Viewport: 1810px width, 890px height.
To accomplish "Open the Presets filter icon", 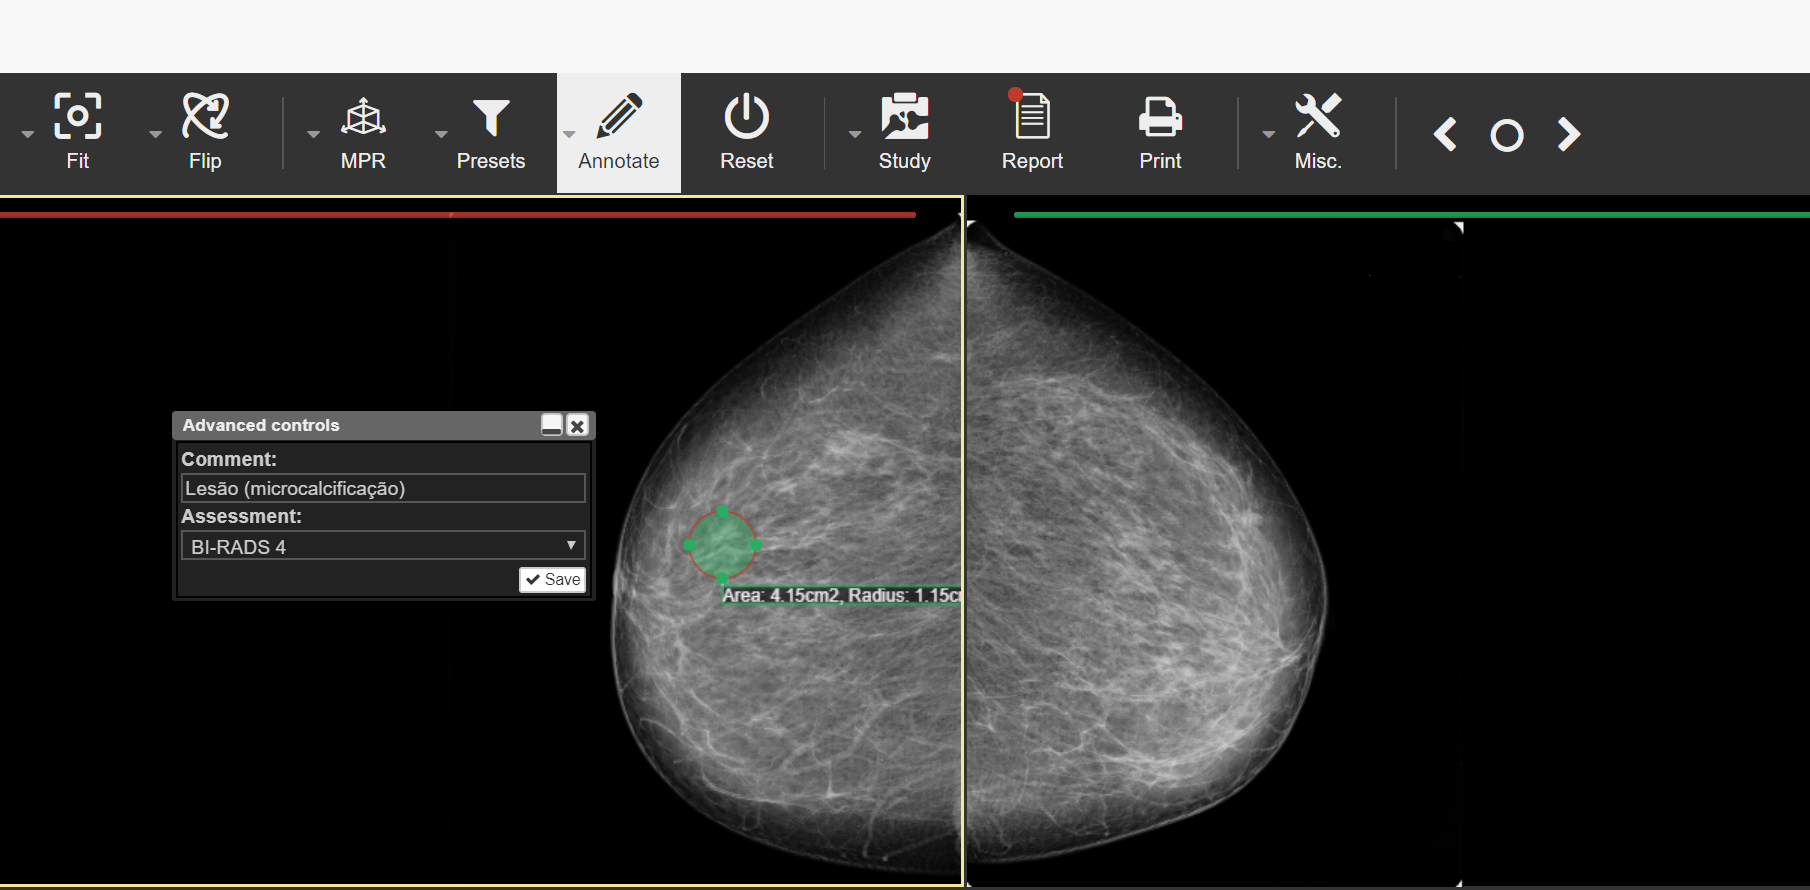I will 491,118.
